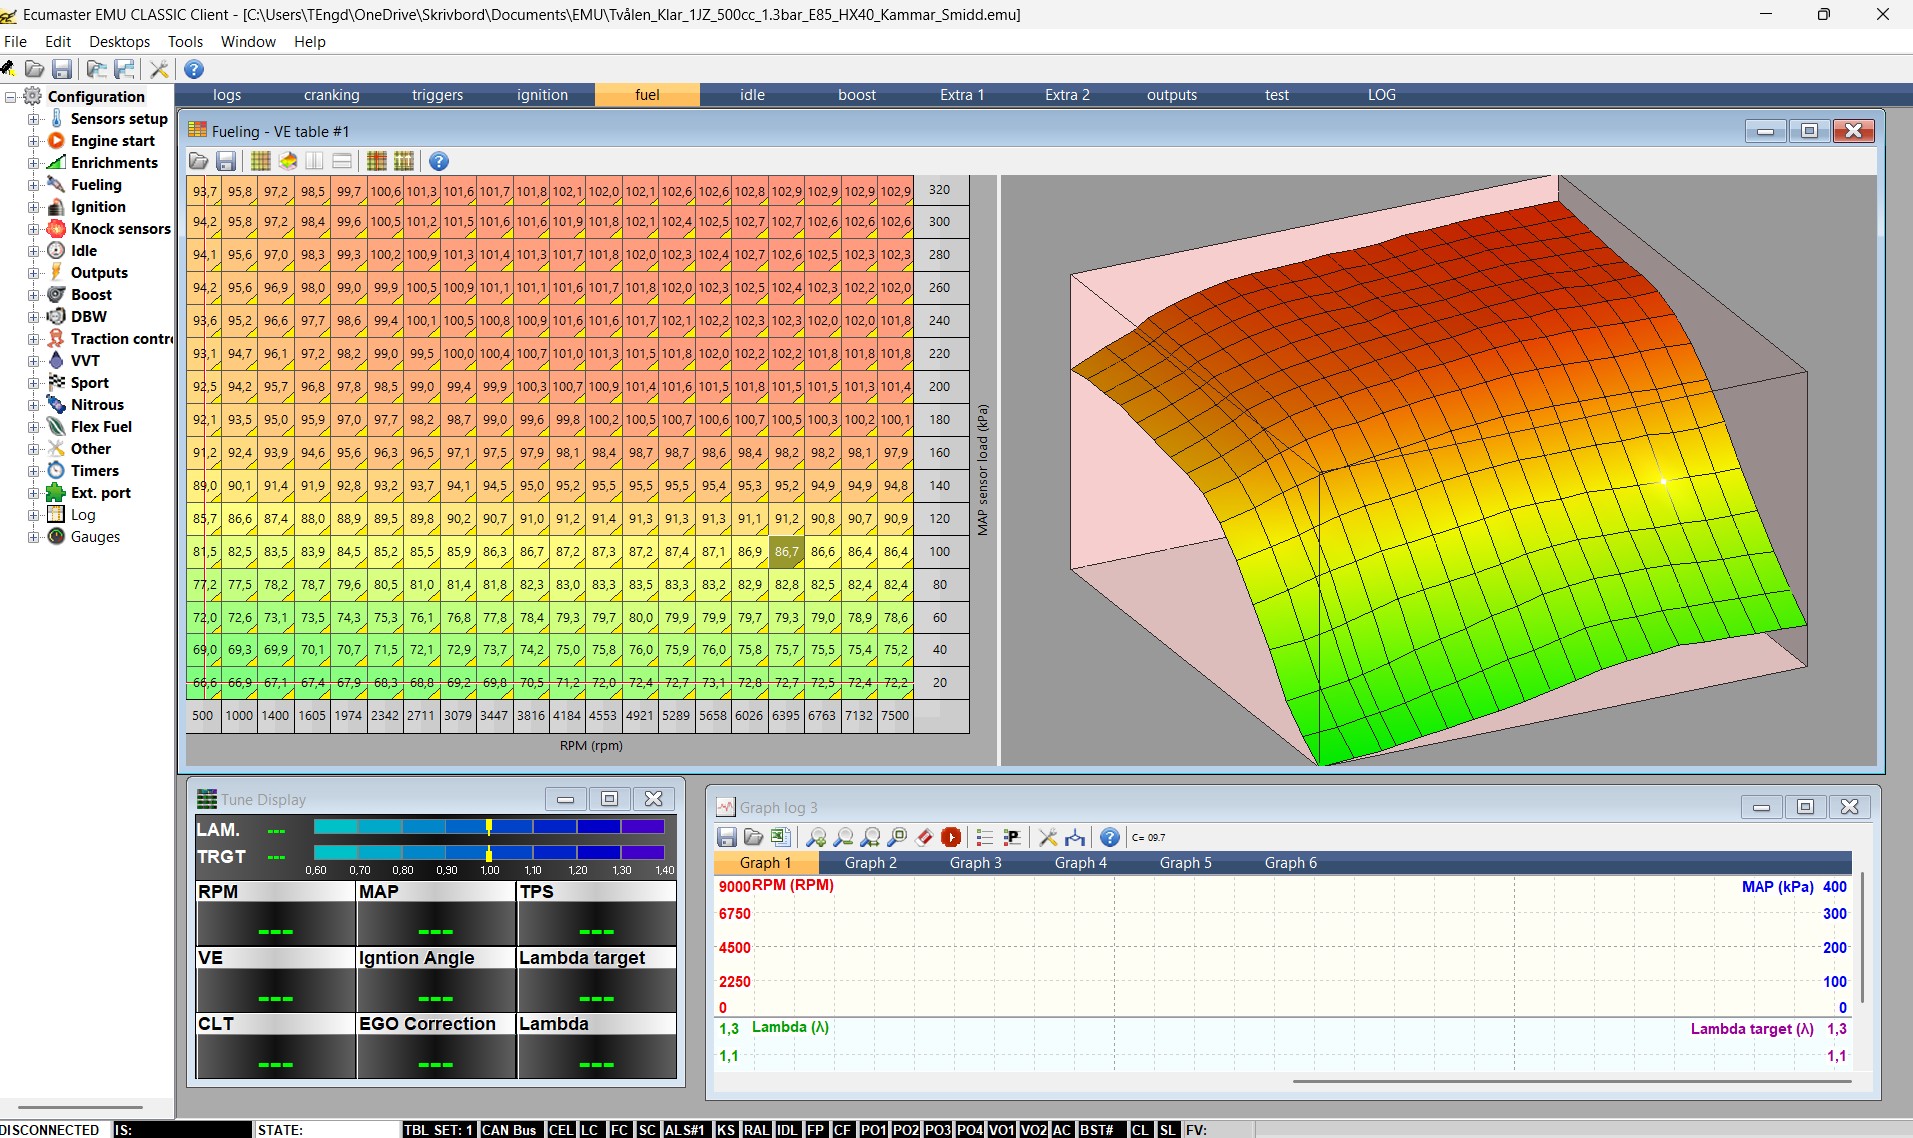Expand Enrichments tree node
The width and height of the screenshot is (1913, 1138).
33,163
